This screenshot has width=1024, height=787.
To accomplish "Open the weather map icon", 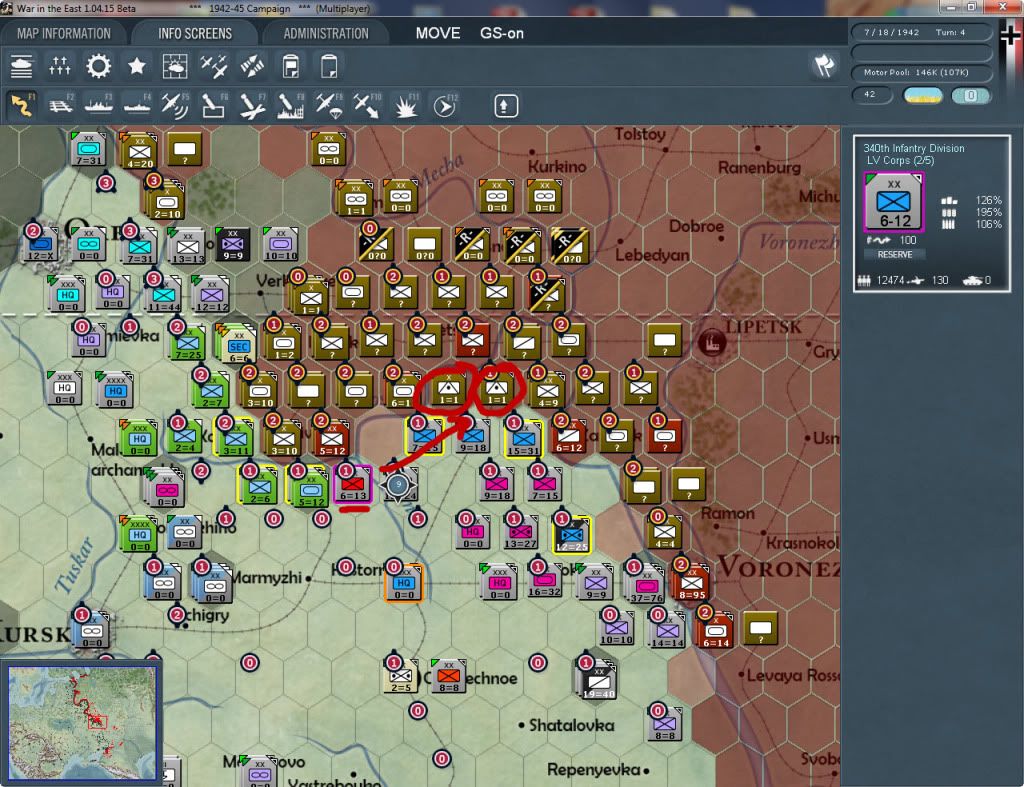I will click(174, 66).
